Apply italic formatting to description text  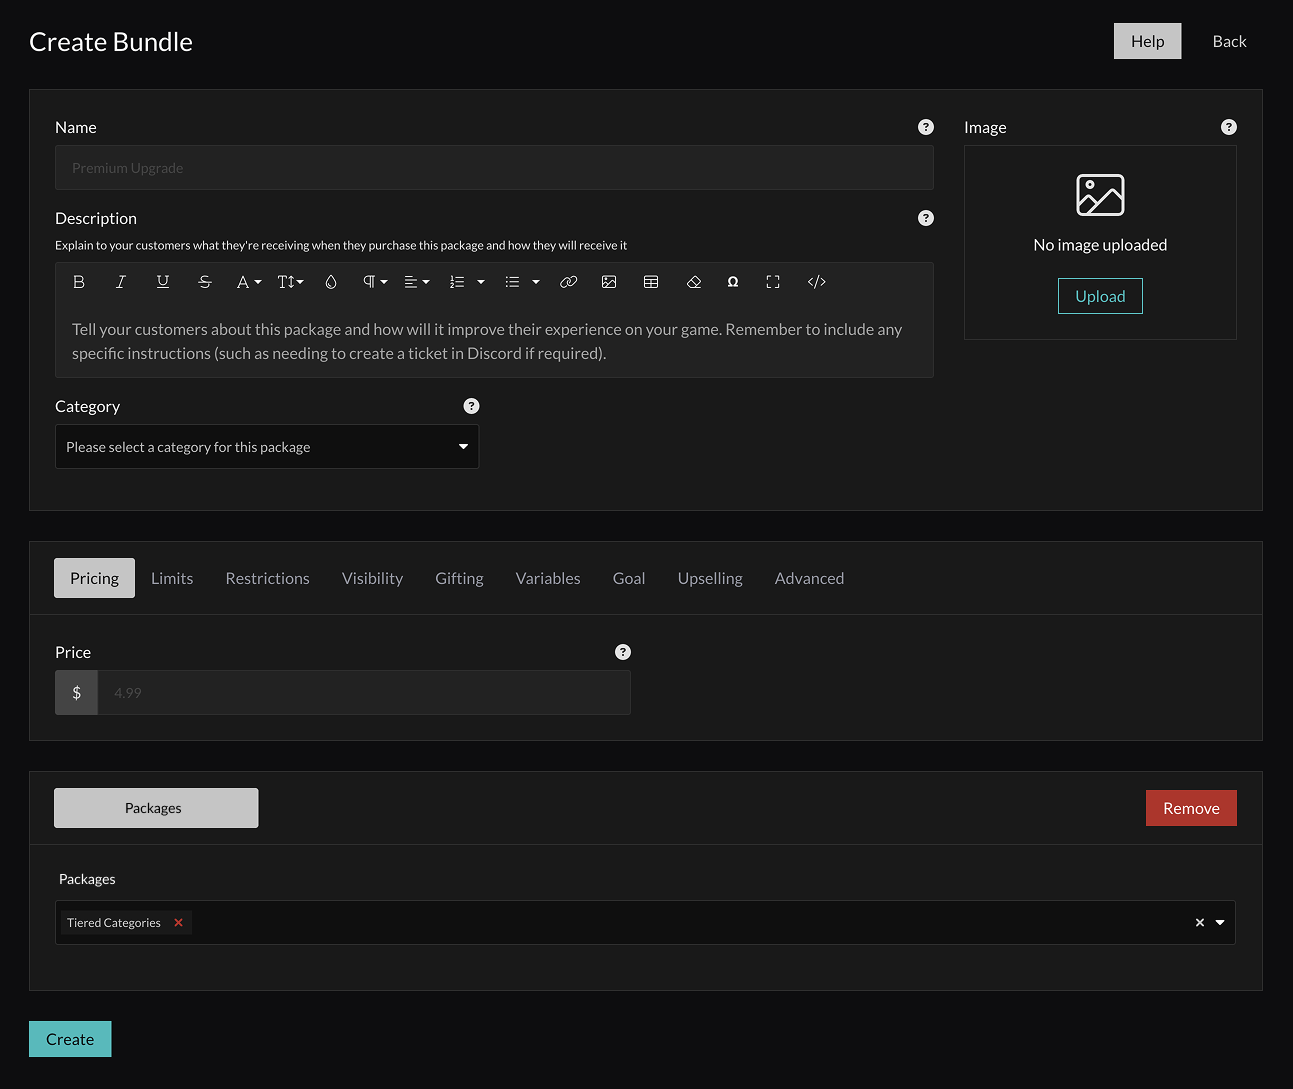121,281
